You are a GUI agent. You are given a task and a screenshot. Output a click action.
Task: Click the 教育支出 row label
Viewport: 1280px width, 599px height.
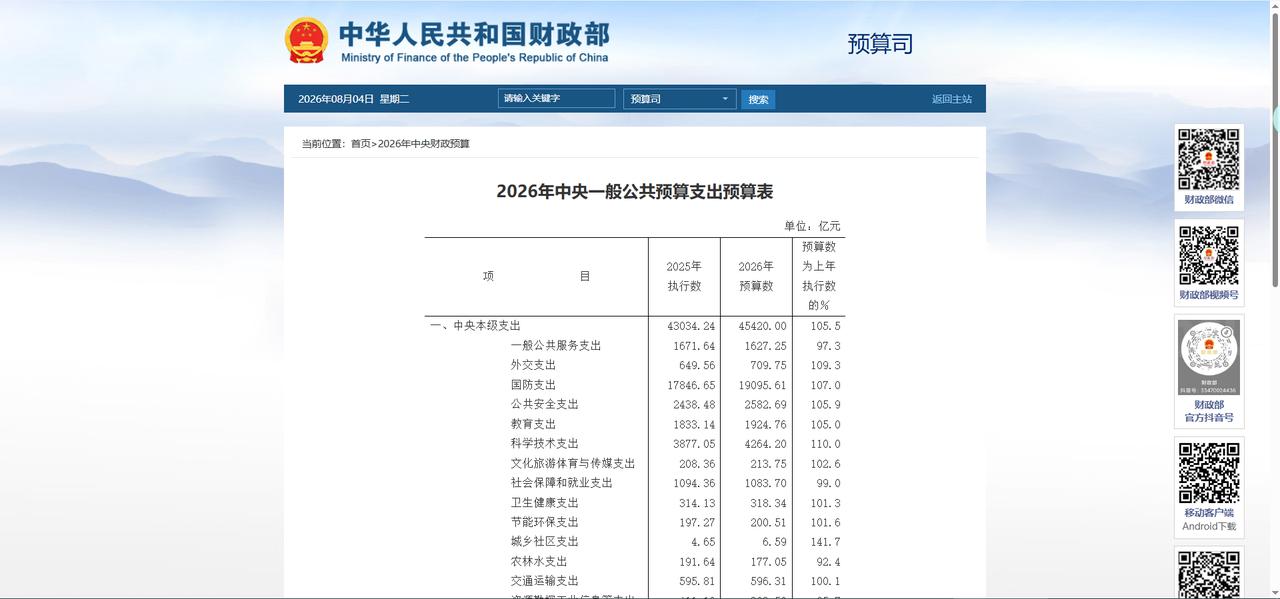point(533,424)
